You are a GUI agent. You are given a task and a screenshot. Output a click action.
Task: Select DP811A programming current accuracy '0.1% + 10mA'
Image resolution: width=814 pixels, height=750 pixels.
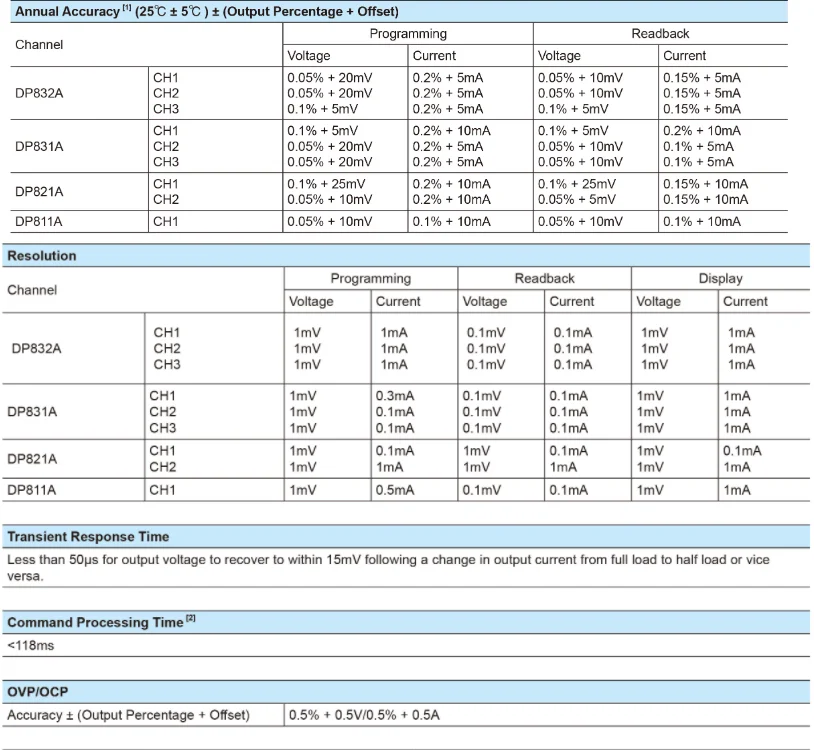[x=451, y=222]
